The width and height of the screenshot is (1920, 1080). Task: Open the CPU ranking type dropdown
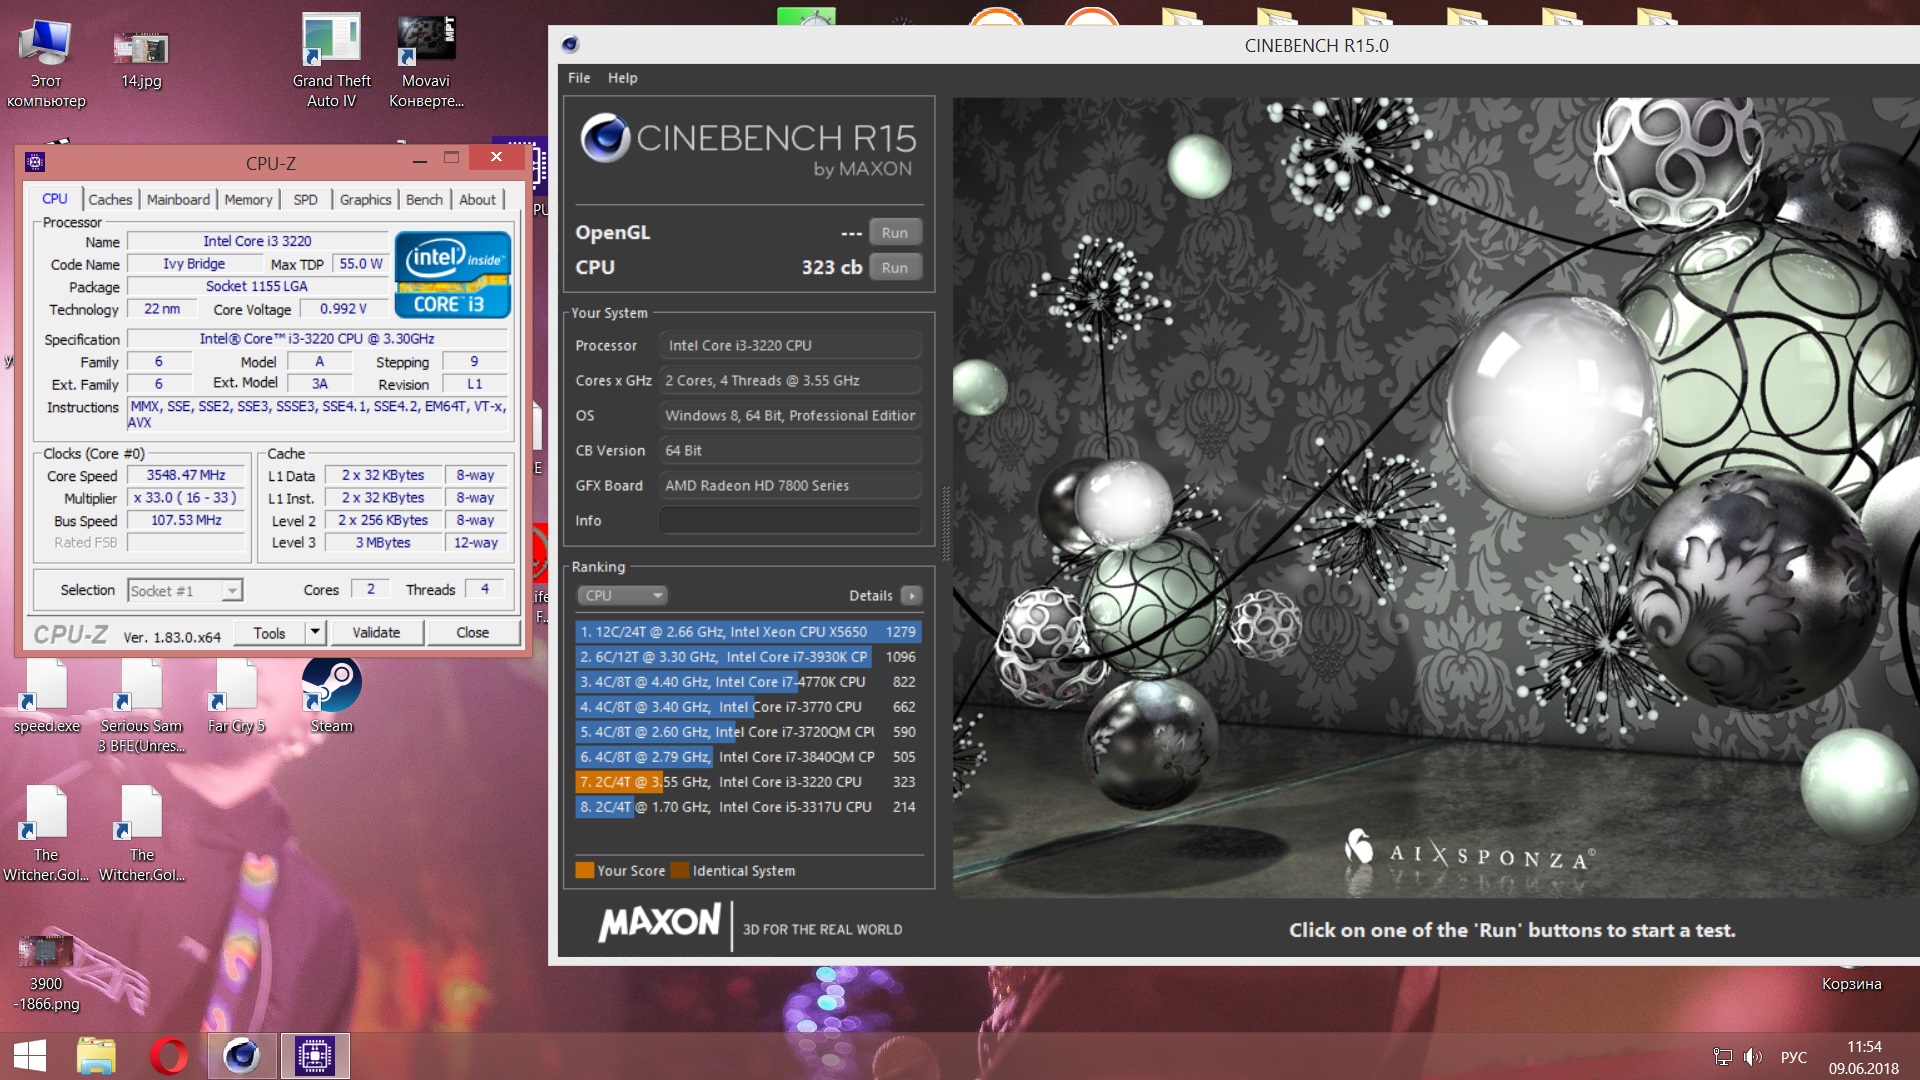pos(622,596)
